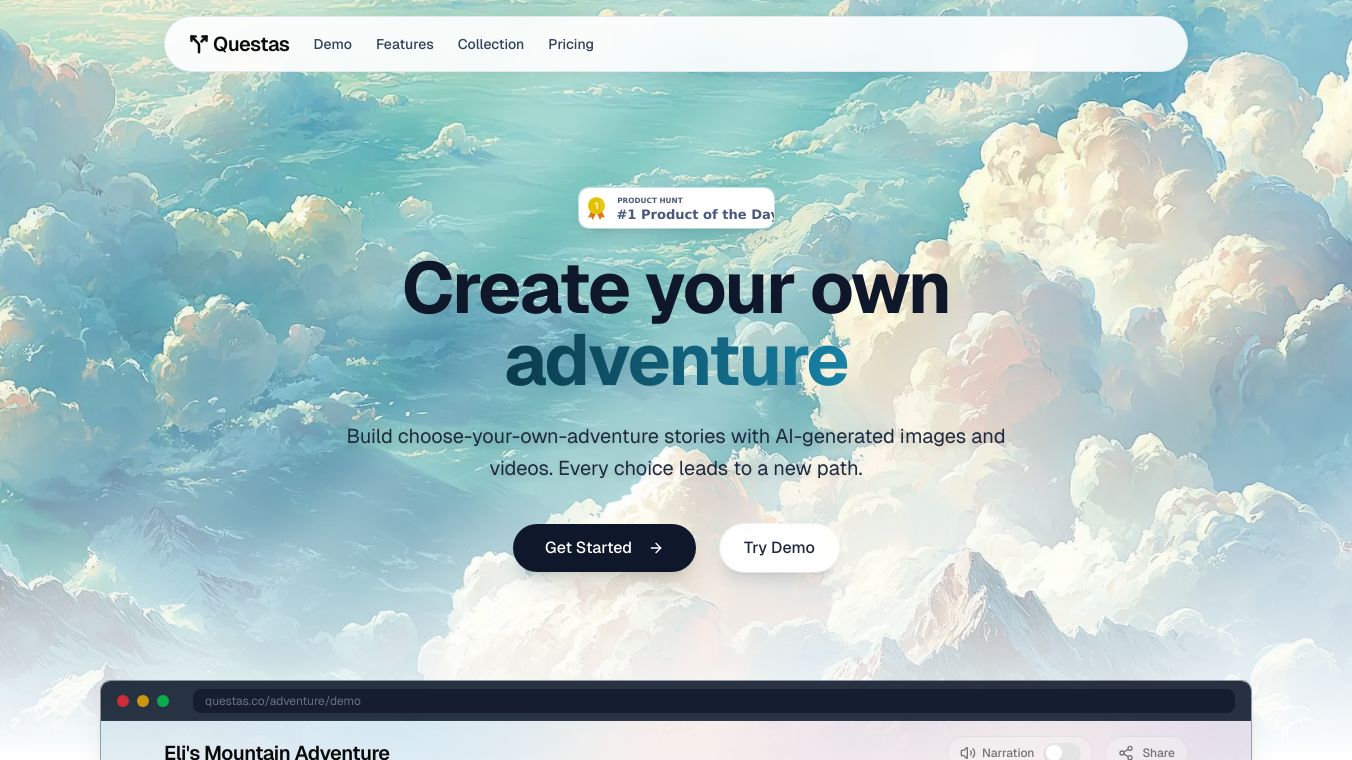Click the yellow dot in demo window
This screenshot has width=1352, height=760.
(143, 701)
